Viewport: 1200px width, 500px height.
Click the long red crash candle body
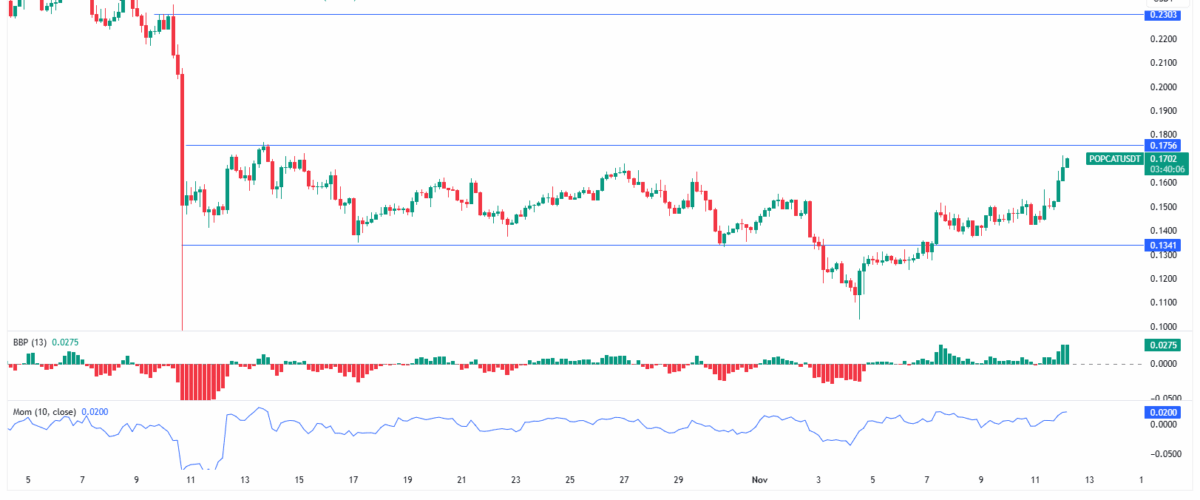click(x=182, y=140)
